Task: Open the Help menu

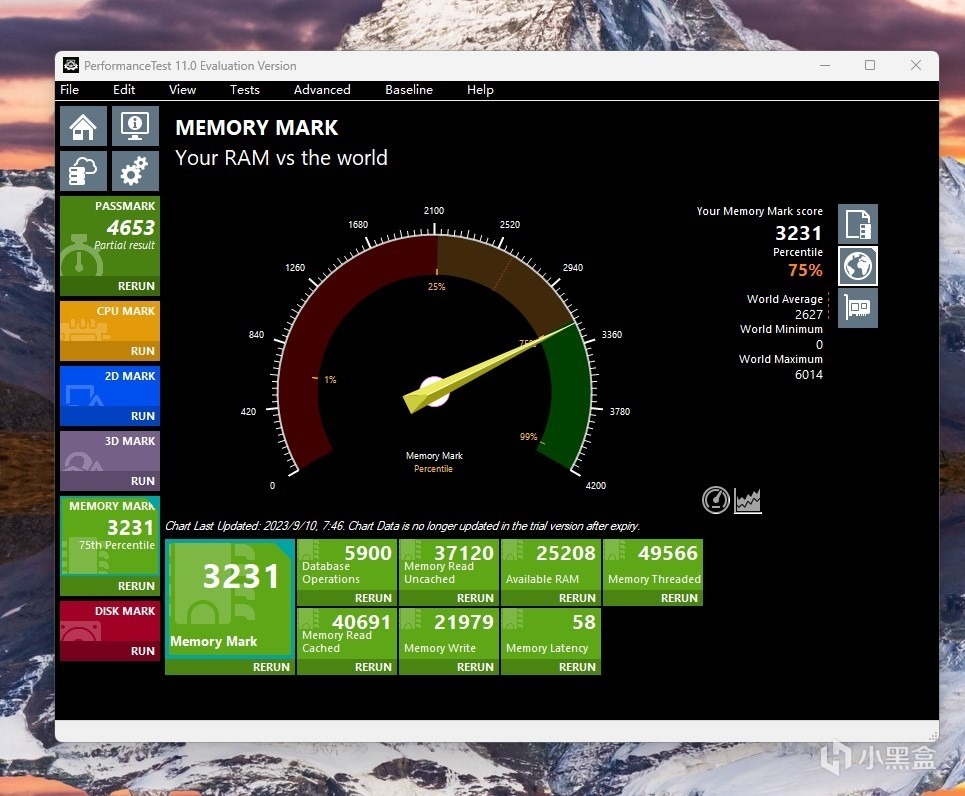Action: (480, 90)
